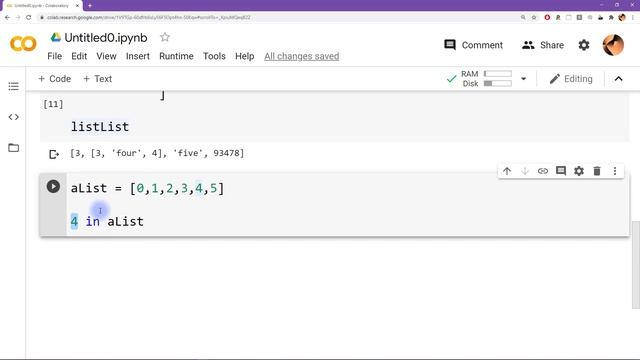Click the output toggle icon of listList cell
Screen dimensions: 640x360
coord(54,154)
